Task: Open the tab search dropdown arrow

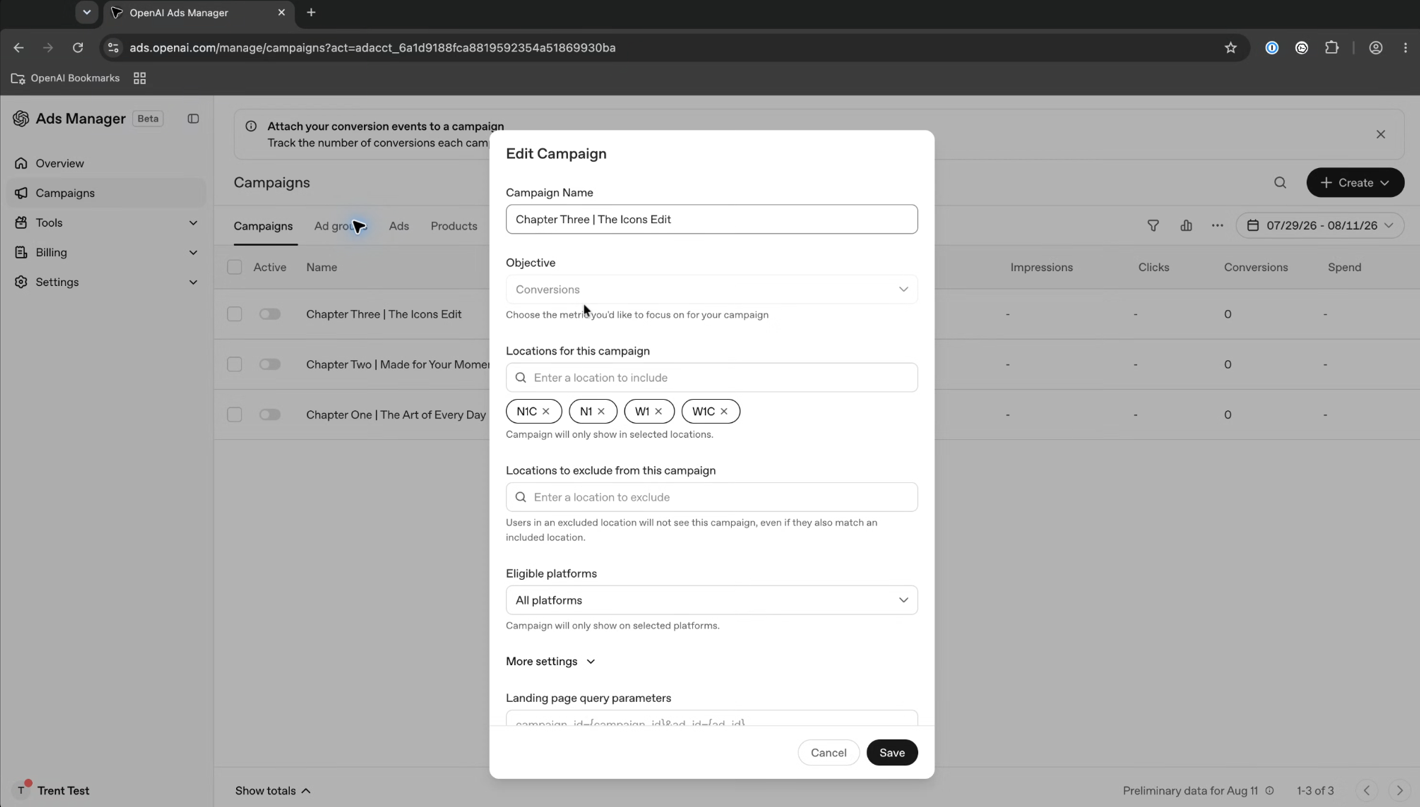Action: pos(87,13)
